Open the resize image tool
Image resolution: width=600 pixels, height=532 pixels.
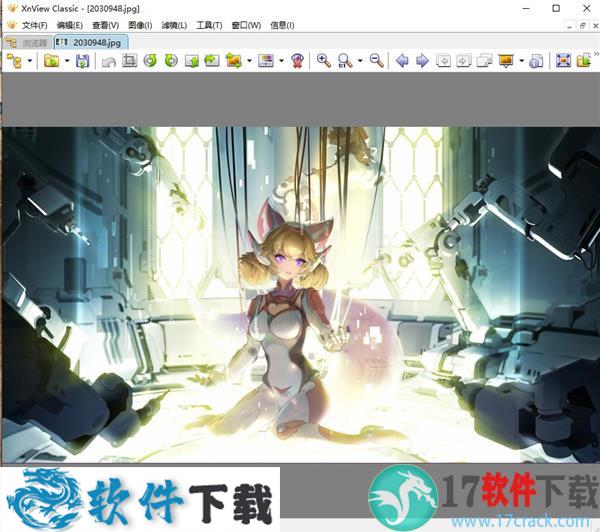233,60
